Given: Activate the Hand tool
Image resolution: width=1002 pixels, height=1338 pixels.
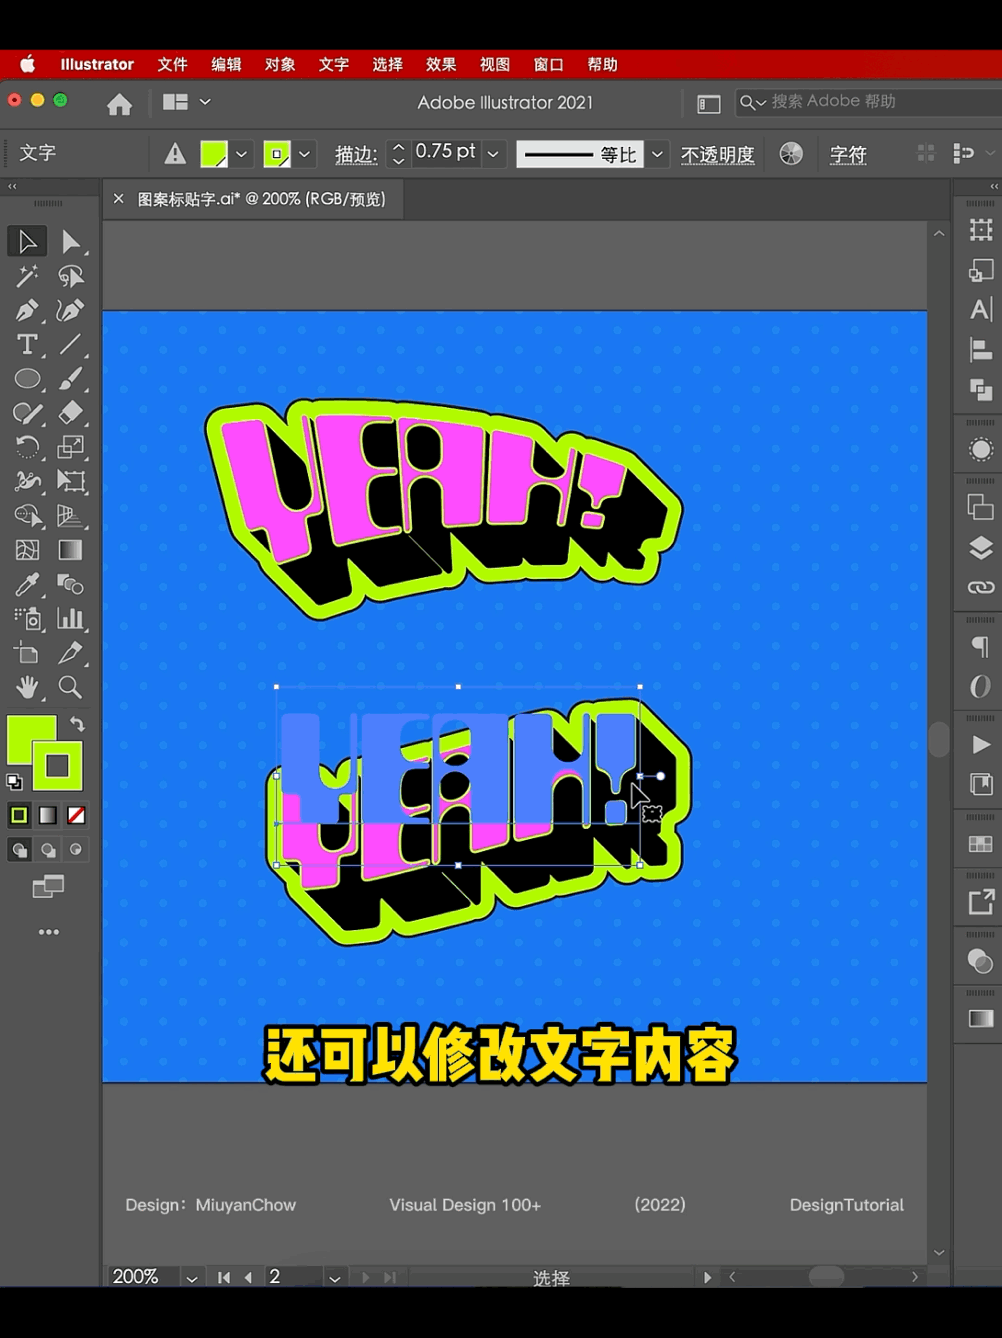Looking at the screenshot, I should [27, 687].
